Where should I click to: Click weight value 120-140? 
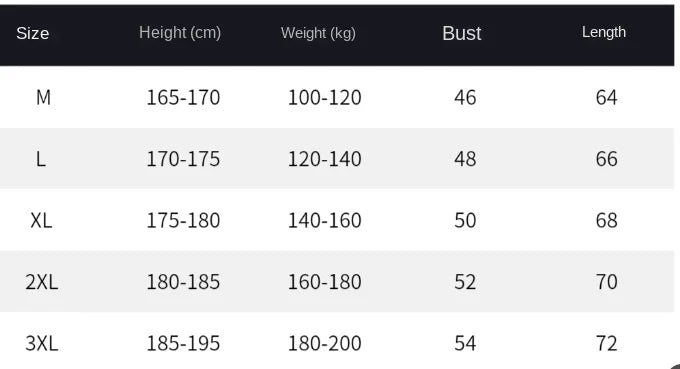click(324, 159)
